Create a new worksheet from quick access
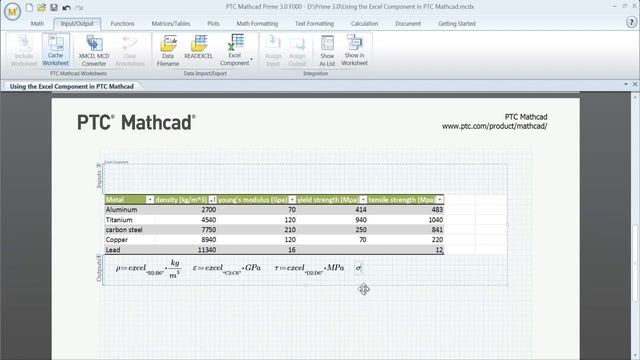This screenshot has height=360, width=640. pos(29,7)
